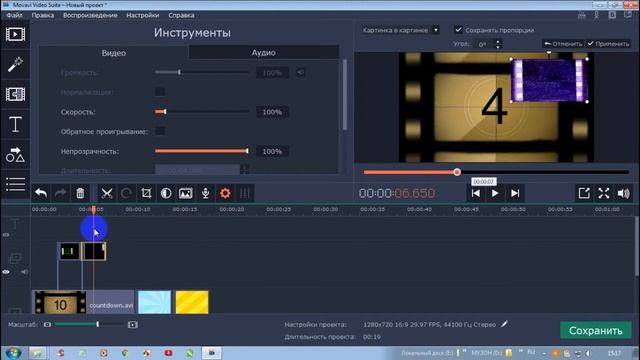
Task: Click the zoom out timeline icon
Action: click(47, 324)
